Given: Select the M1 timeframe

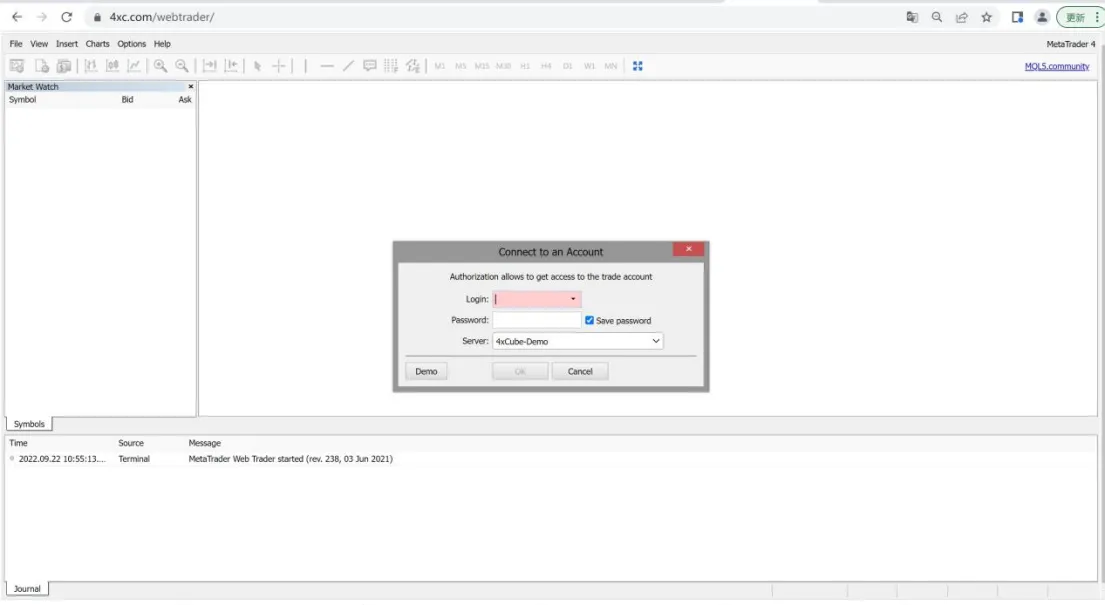Looking at the screenshot, I should (439, 66).
